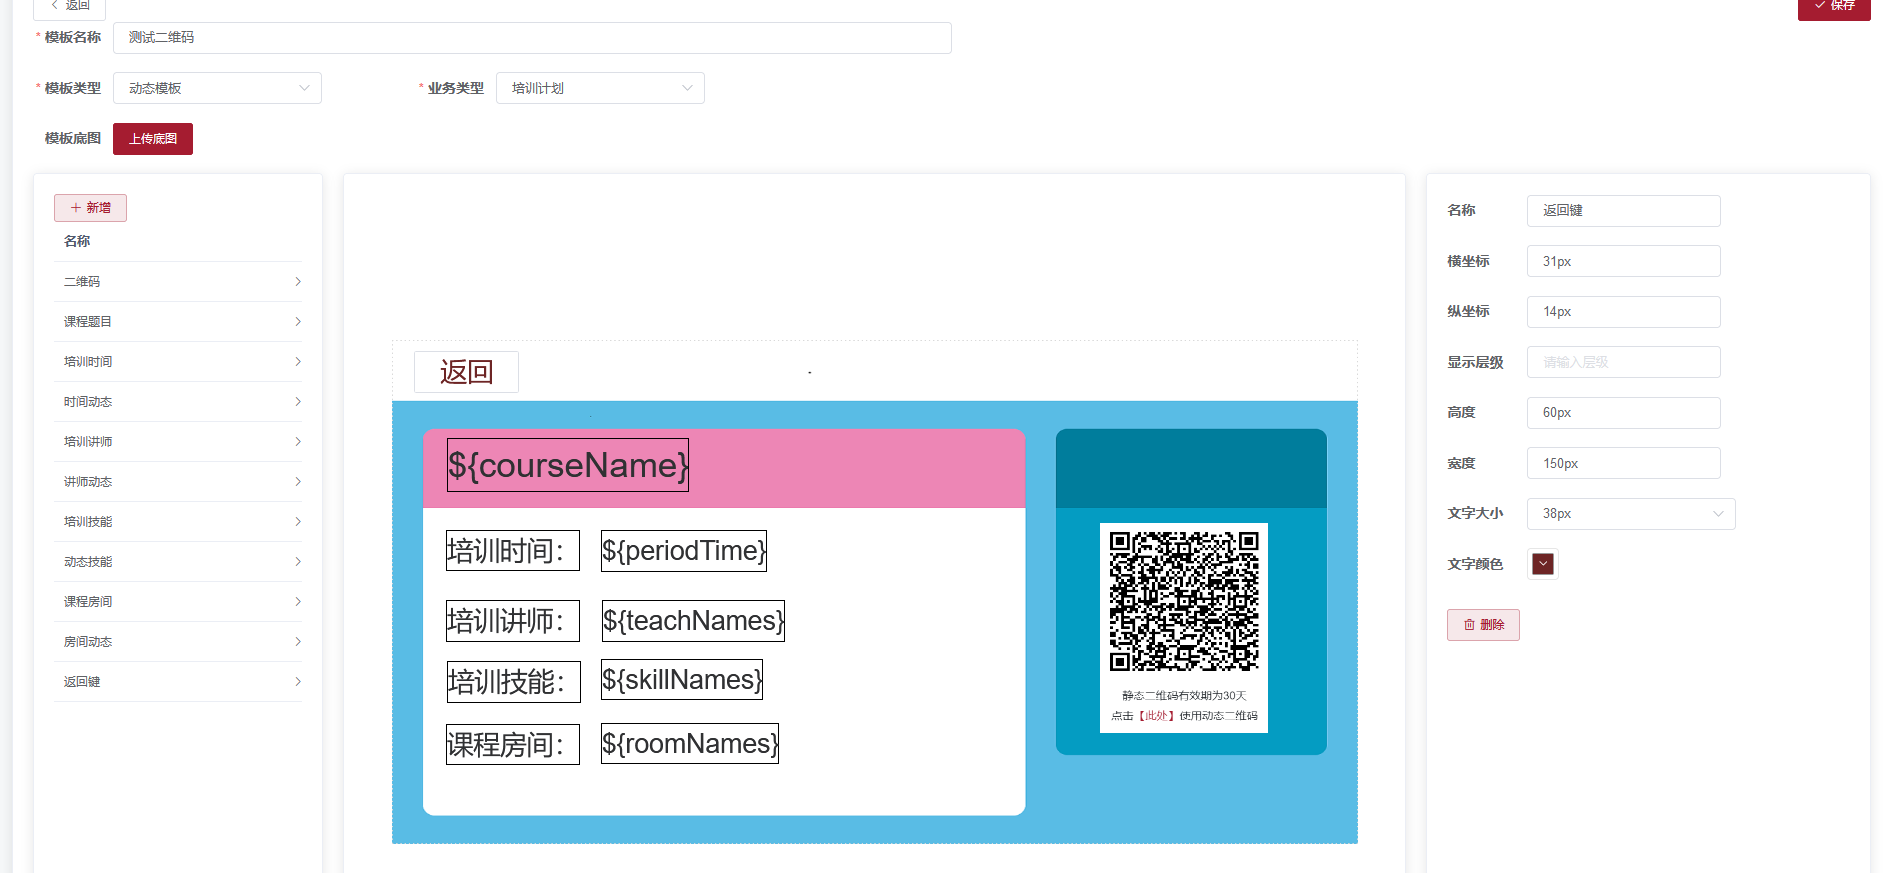
Task: Click the 横坐标 input field
Action: tap(1623, 261)
